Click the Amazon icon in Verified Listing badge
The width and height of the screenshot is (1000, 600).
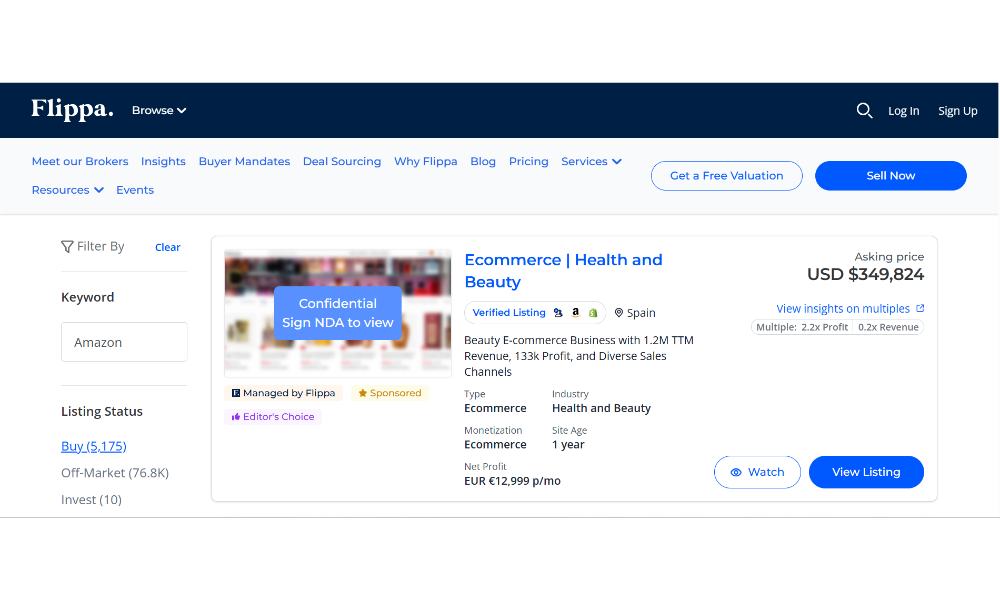tap(576, 313)
